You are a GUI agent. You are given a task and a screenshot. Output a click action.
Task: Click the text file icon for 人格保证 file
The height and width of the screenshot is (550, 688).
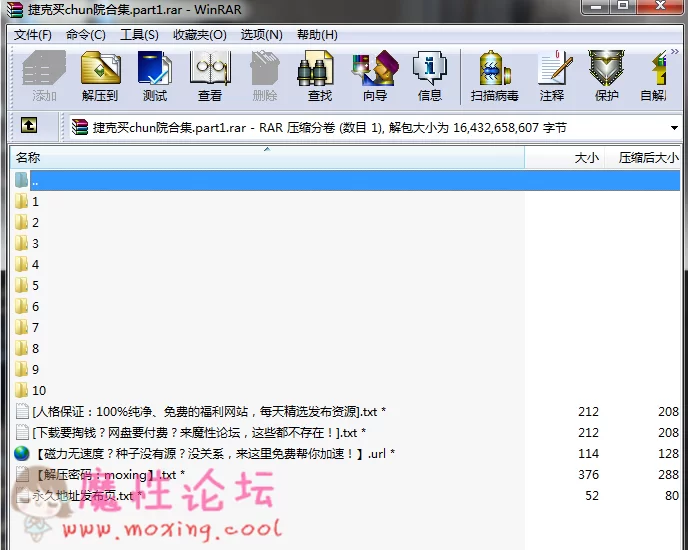coord(22,411)
